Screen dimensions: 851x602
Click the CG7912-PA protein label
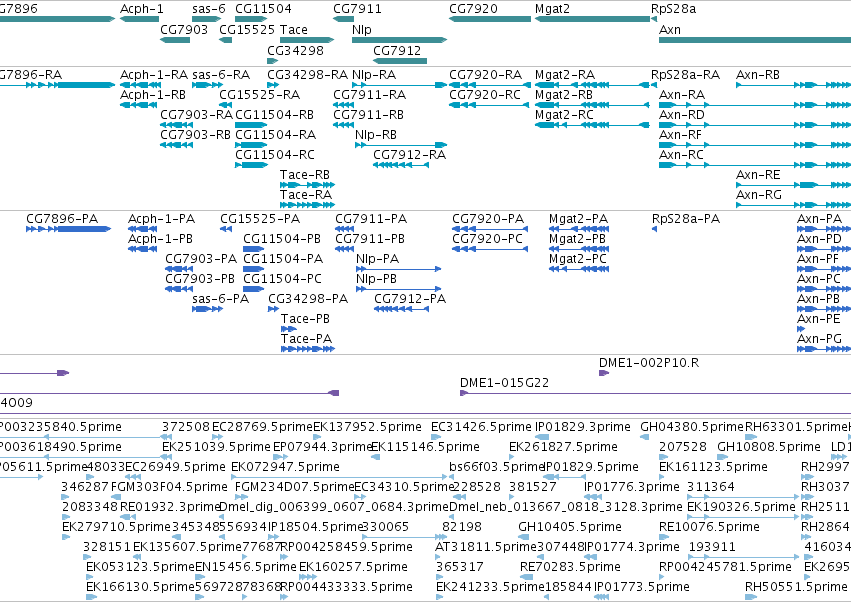[410, 299]
